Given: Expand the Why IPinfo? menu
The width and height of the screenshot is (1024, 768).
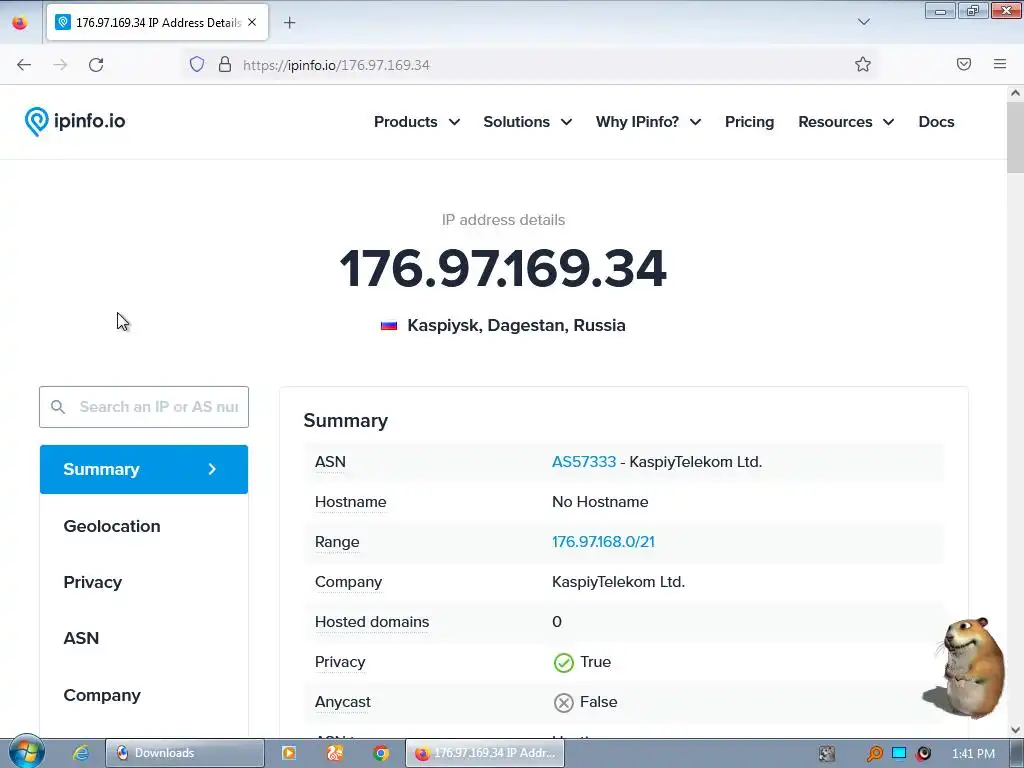Looking at the screenshot, I should pos(648,122).
